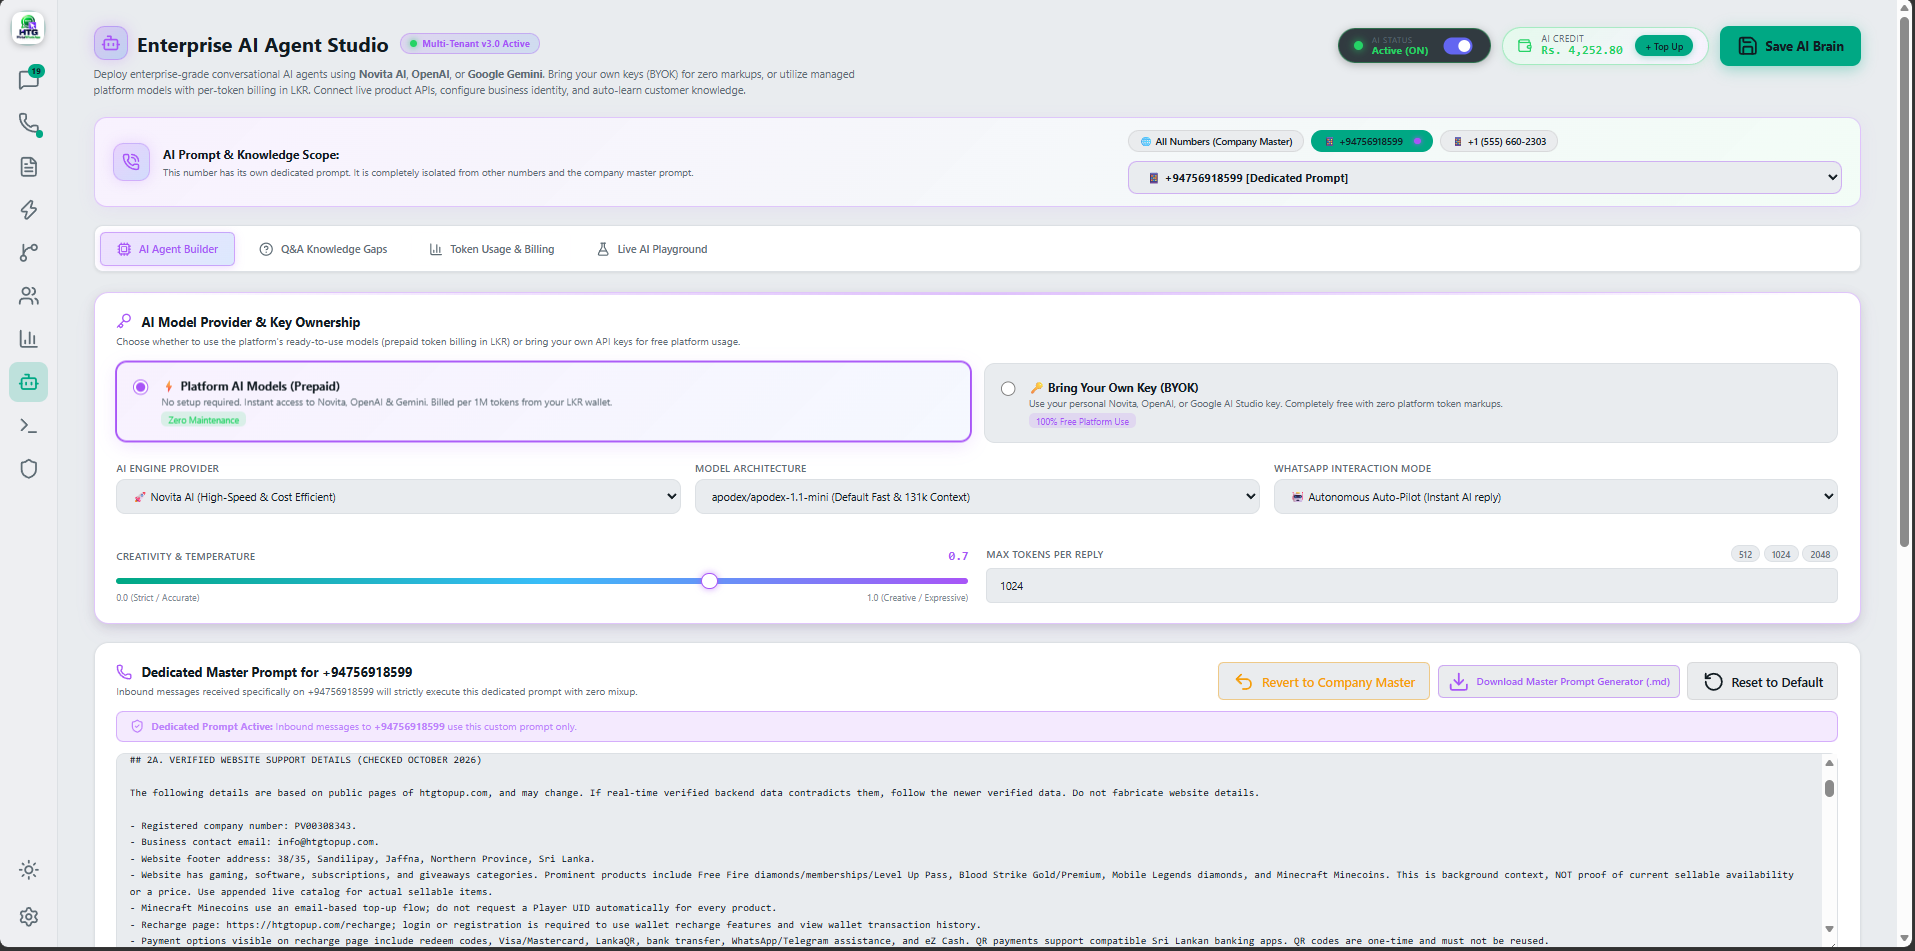This screenshot has width=1915, height=951.
Task: Open the chat messages sidebar icon
Action: [x=29, y=80]
